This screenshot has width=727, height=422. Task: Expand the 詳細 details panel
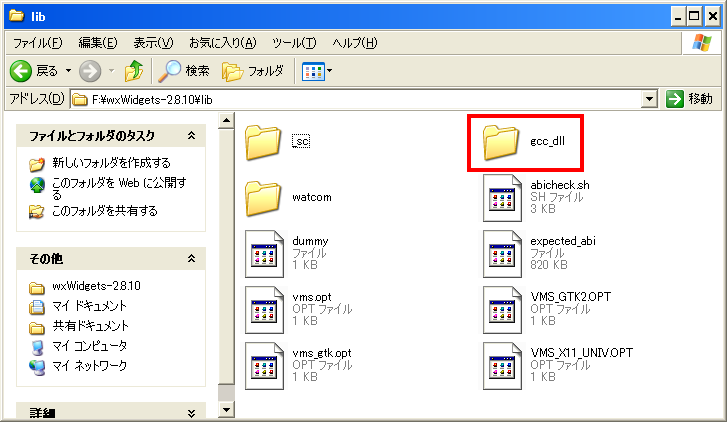191,413
